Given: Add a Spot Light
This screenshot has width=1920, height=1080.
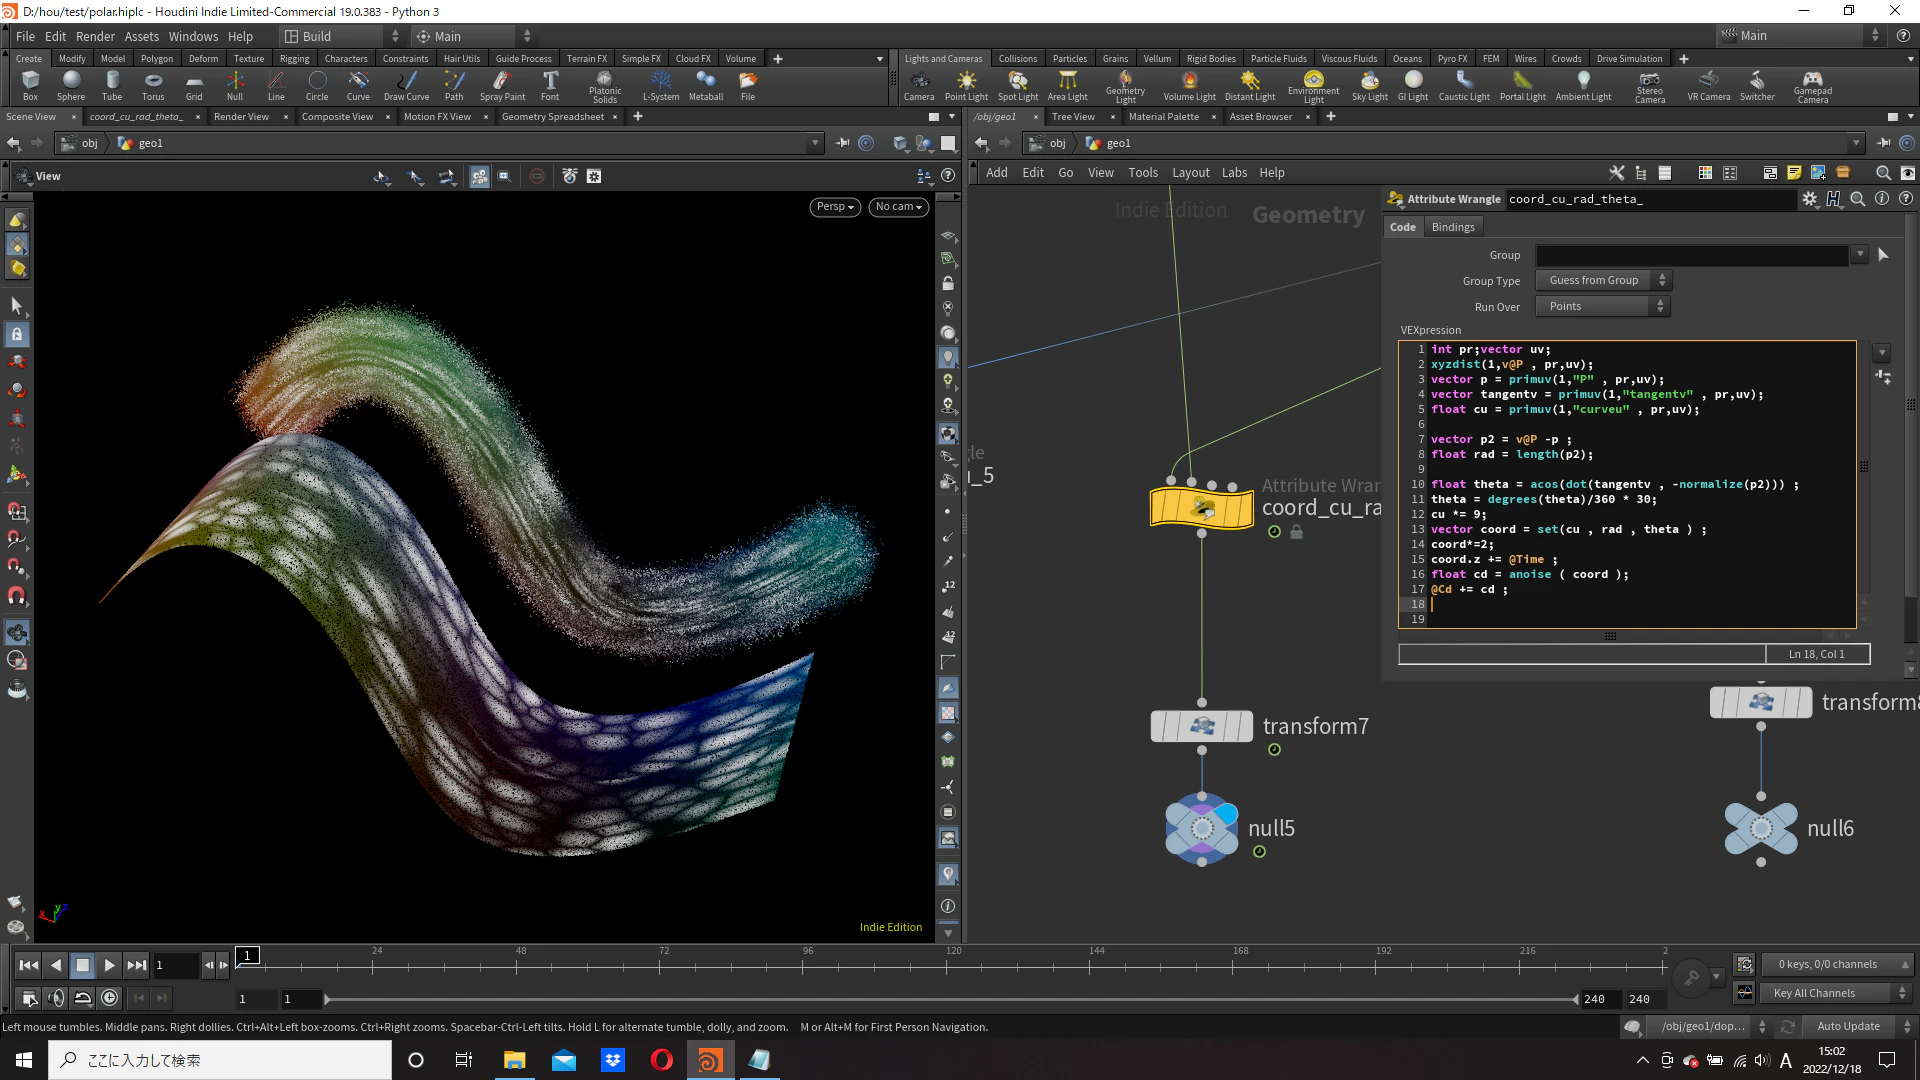Looking at the screenshot, I should pyautogui.click(x=1018, y=86).
